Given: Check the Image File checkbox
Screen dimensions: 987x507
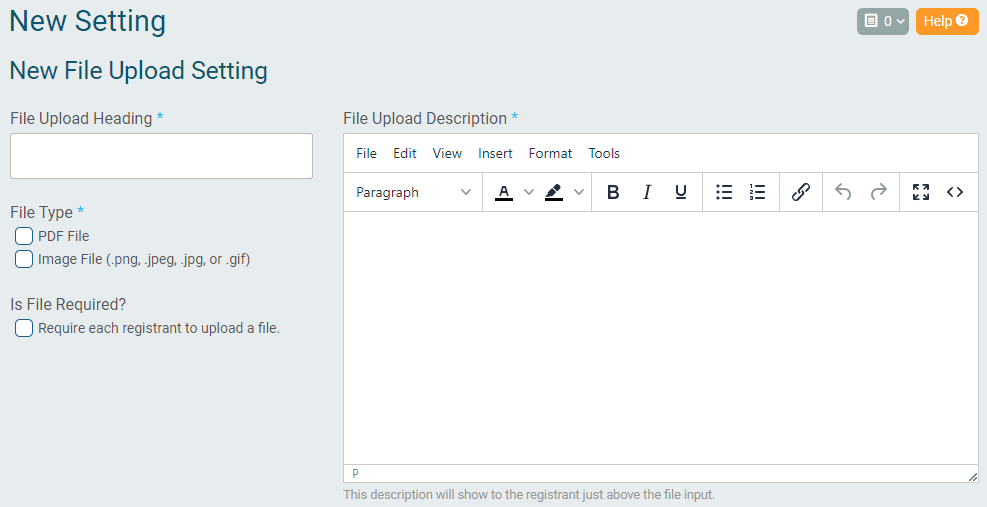Looking at the screenshot, I should click(x=24, y=259).
